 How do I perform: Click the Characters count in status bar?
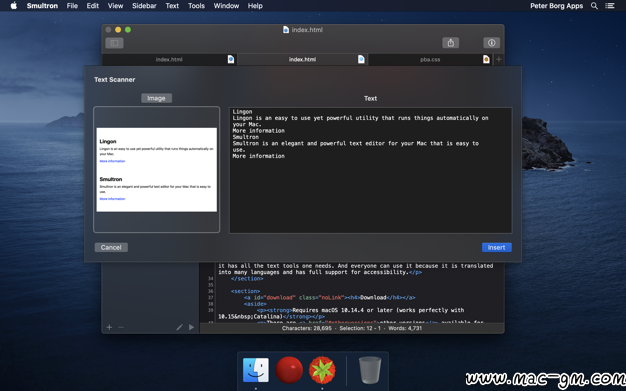(307, 328)
